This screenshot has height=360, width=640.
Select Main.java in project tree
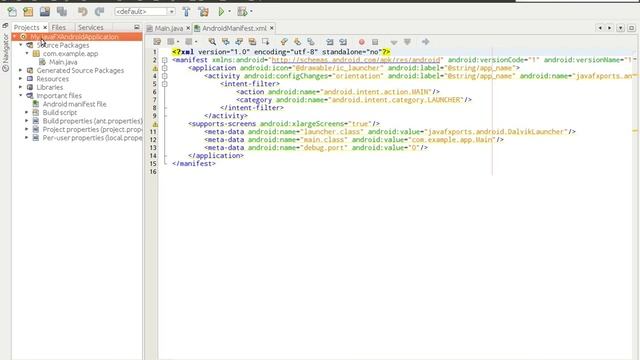(63, 62)
